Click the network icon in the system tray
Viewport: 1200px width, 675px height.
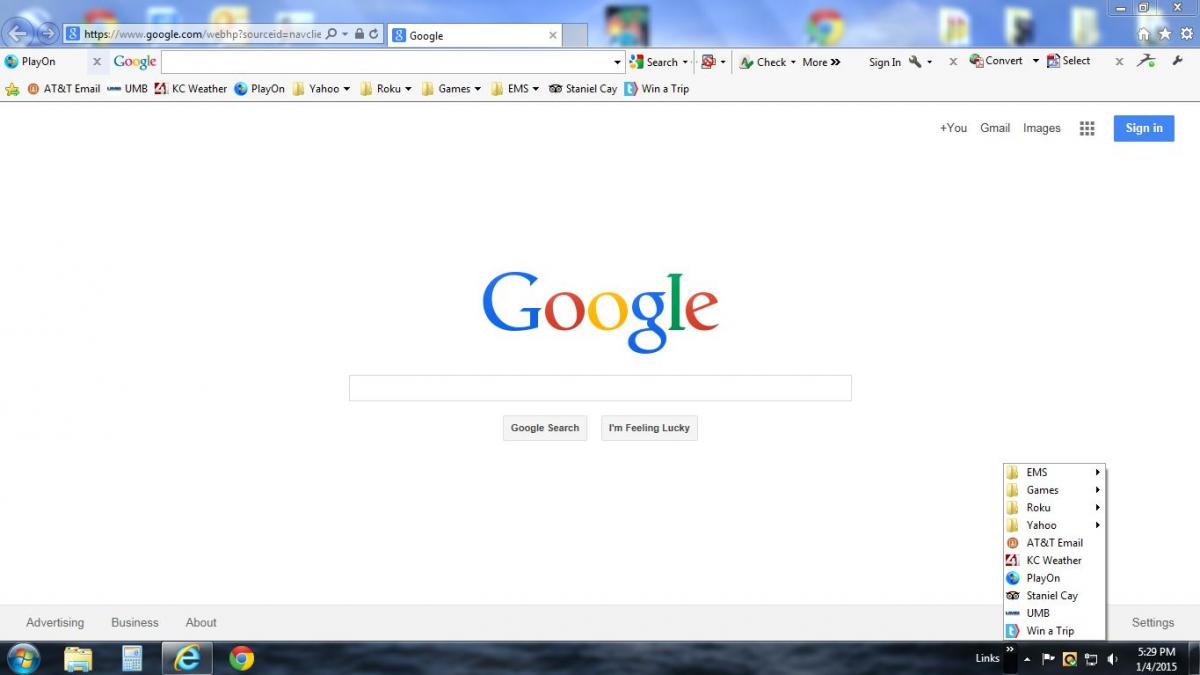tap(1091, 659)
